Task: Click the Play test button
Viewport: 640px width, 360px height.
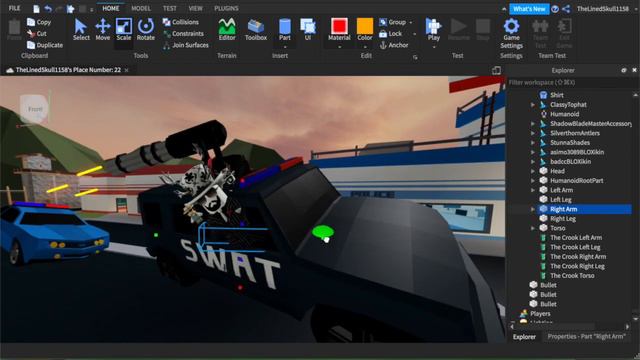Action: 433,30
